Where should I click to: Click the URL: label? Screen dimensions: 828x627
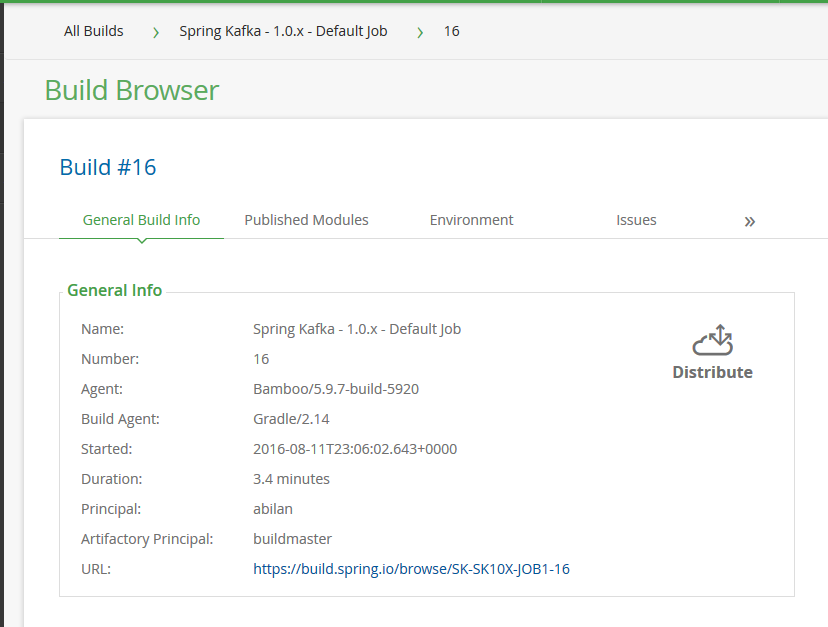click(x=96, y=569)
